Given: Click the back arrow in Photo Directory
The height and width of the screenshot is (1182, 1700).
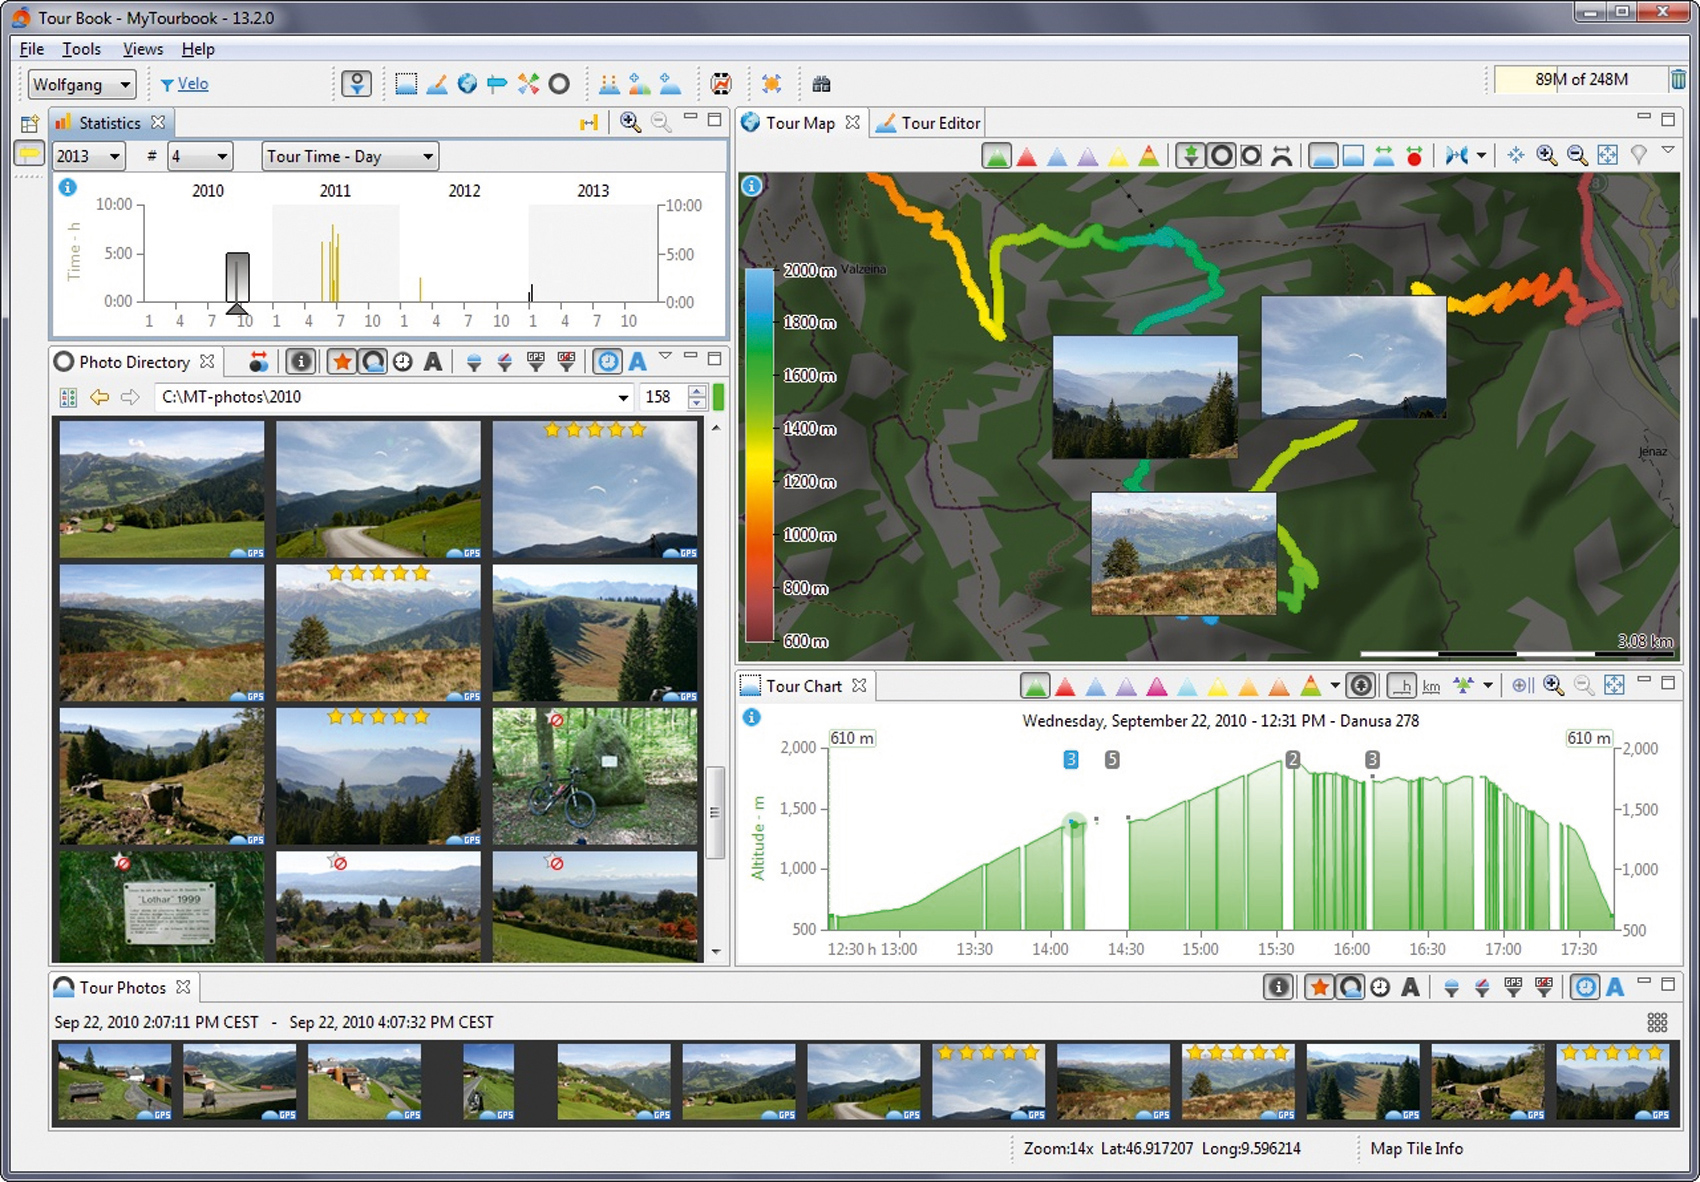Looking at the screenshot, I should (x=99, y=397).
